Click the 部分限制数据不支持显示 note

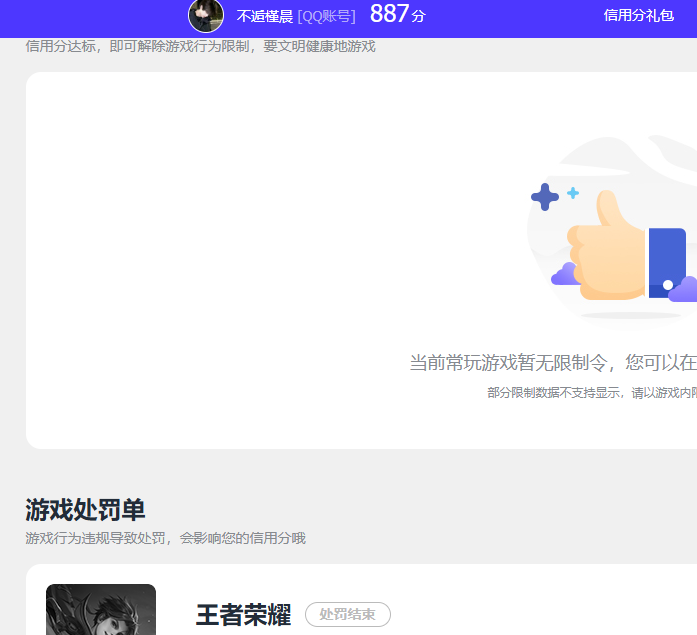coord(592,393)
